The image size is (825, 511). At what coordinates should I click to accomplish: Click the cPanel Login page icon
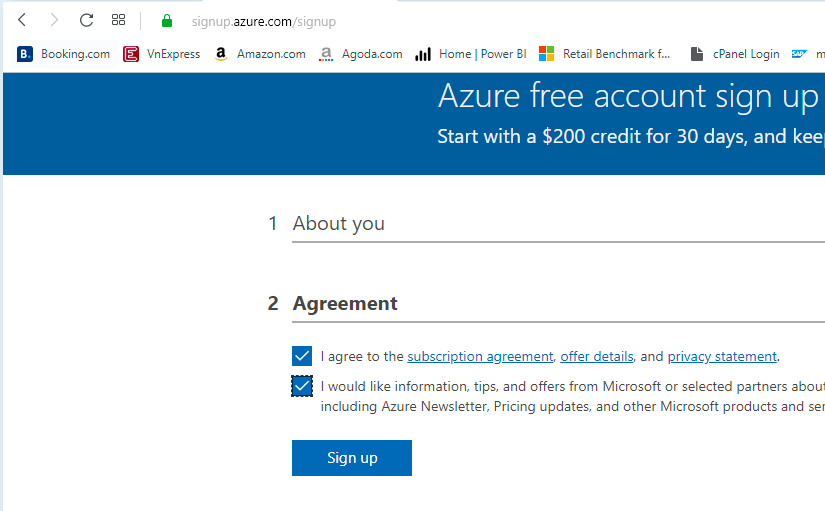click(697, 54)
